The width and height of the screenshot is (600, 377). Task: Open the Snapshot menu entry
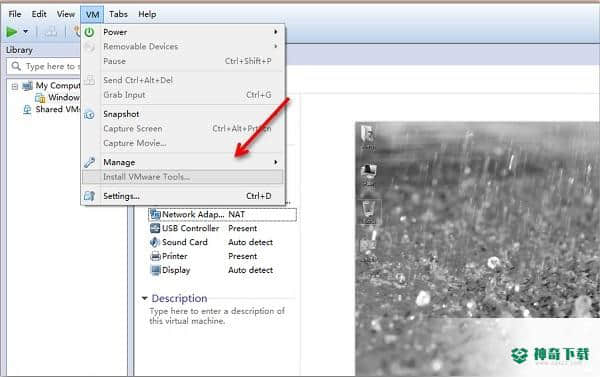click(183, 114)
